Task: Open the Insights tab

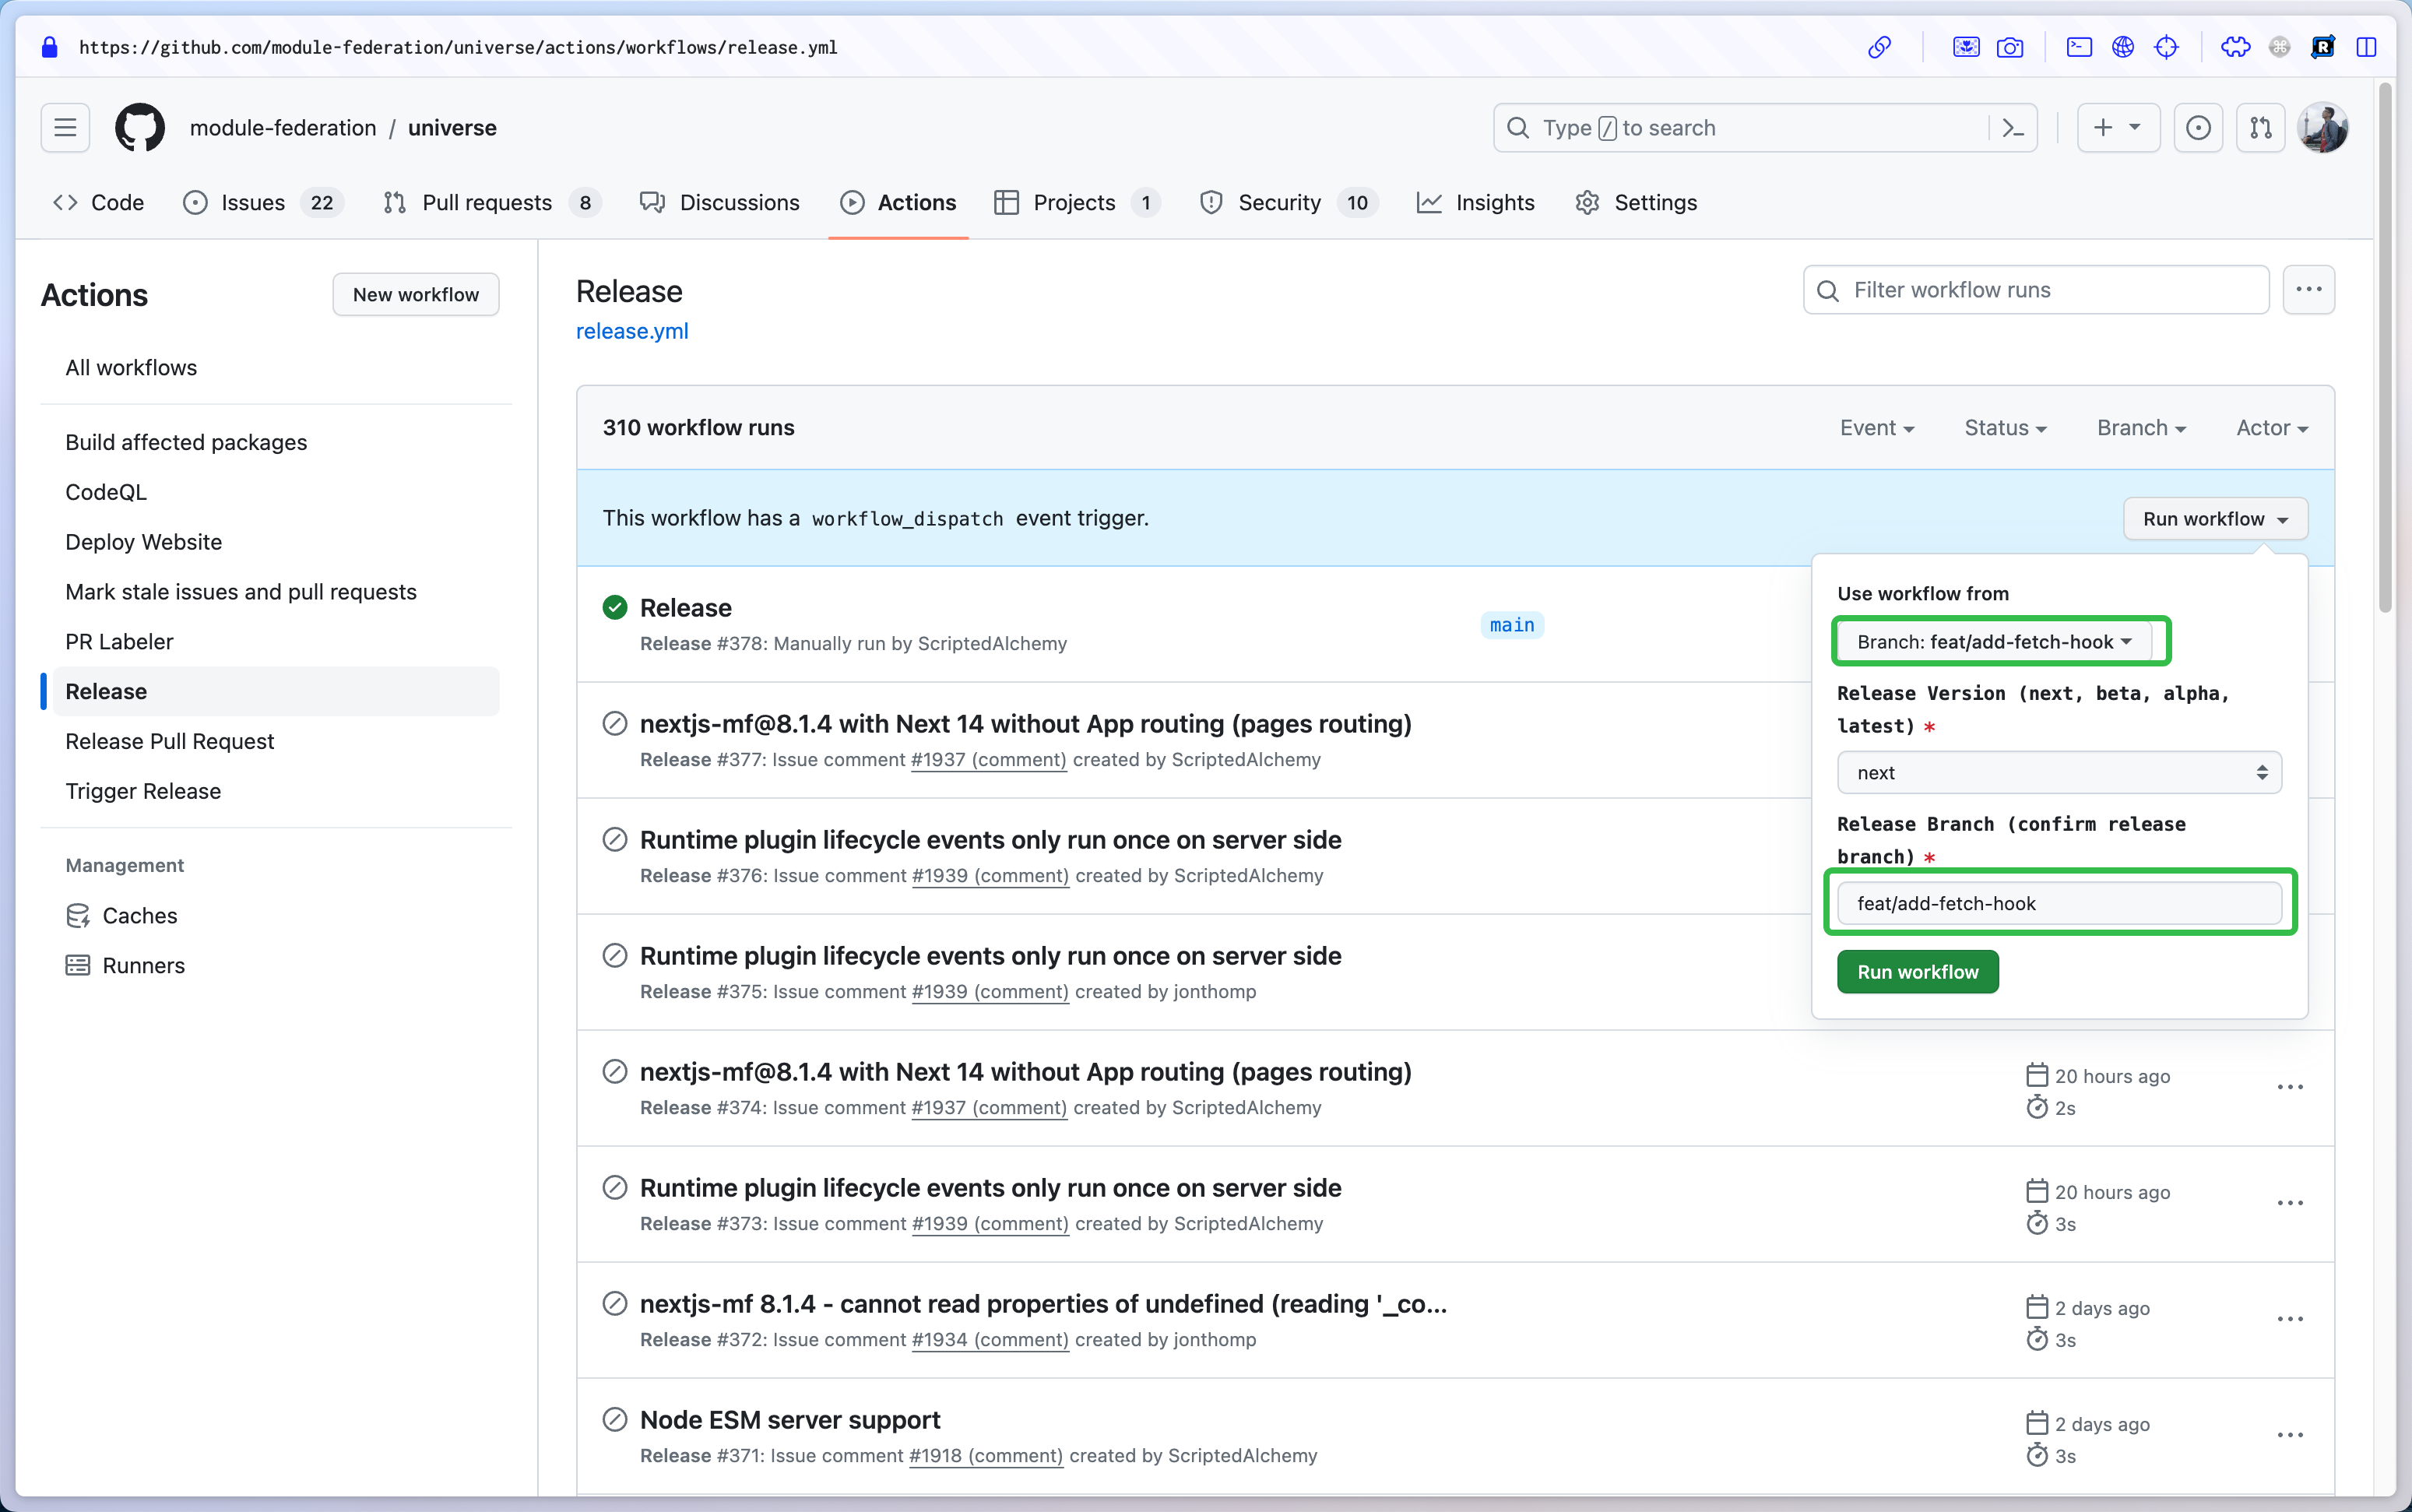Action: [1494, 203]
